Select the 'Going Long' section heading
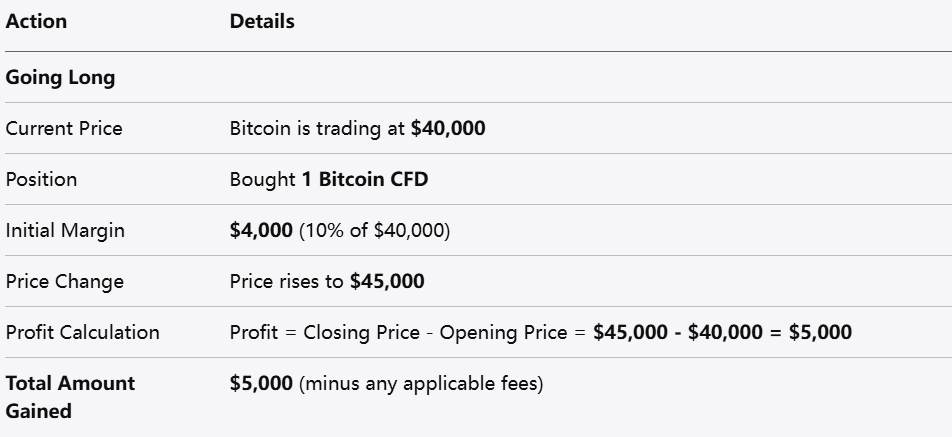 pyautogui.click(x=60, y=78)
